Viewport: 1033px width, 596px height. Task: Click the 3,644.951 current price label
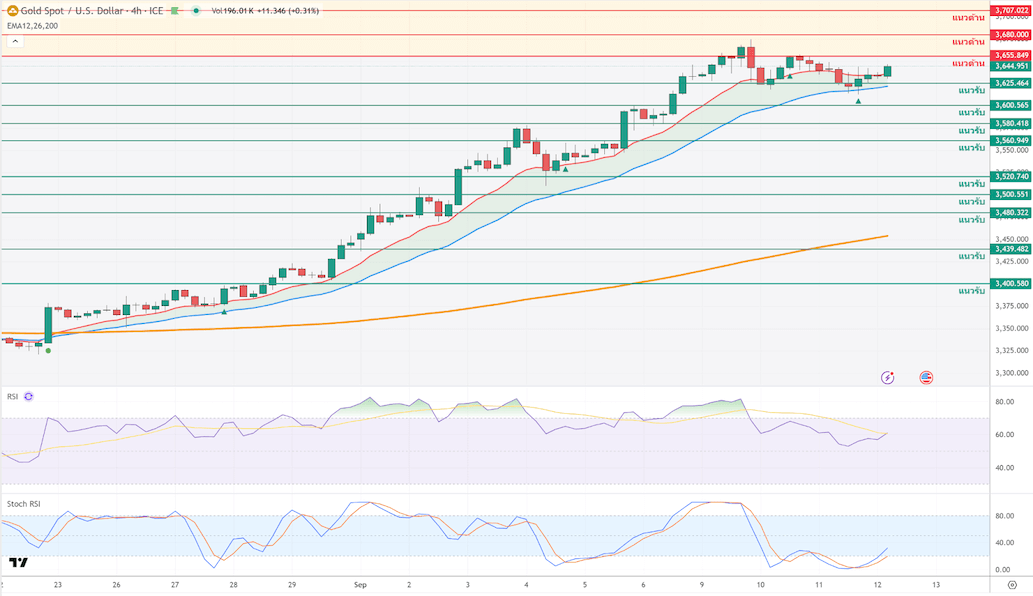pos(1011,66)
